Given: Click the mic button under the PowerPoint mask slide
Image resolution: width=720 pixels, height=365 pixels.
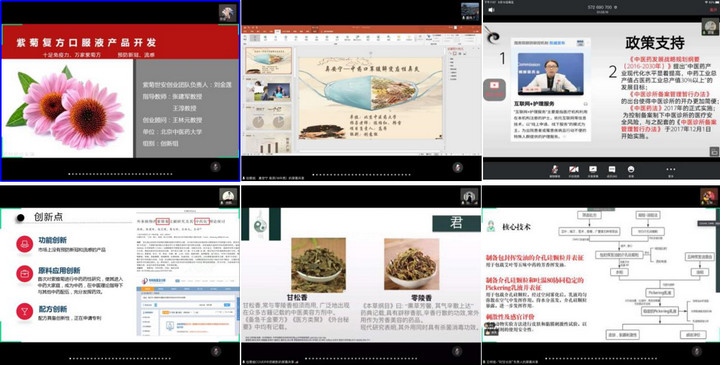Looking at the screenshot, I should tap(457, 167).
